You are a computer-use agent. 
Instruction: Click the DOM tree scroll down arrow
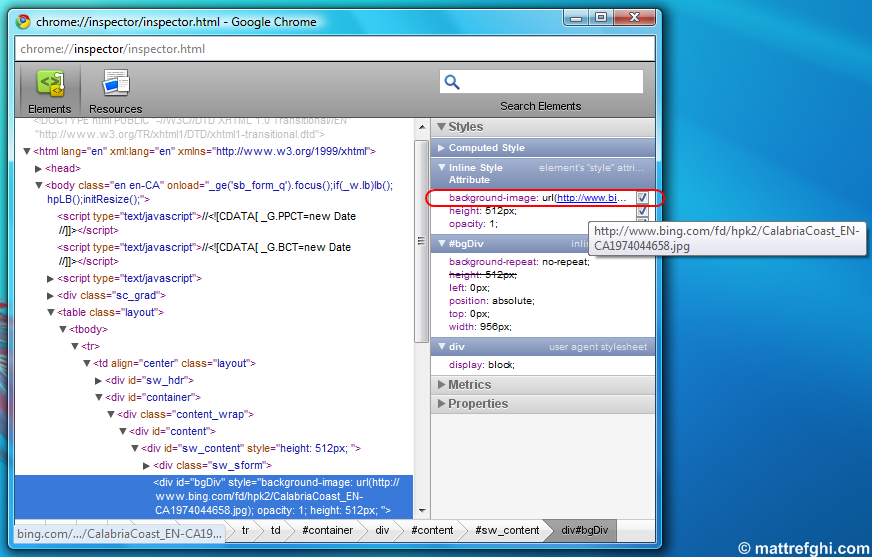point(421,512)
